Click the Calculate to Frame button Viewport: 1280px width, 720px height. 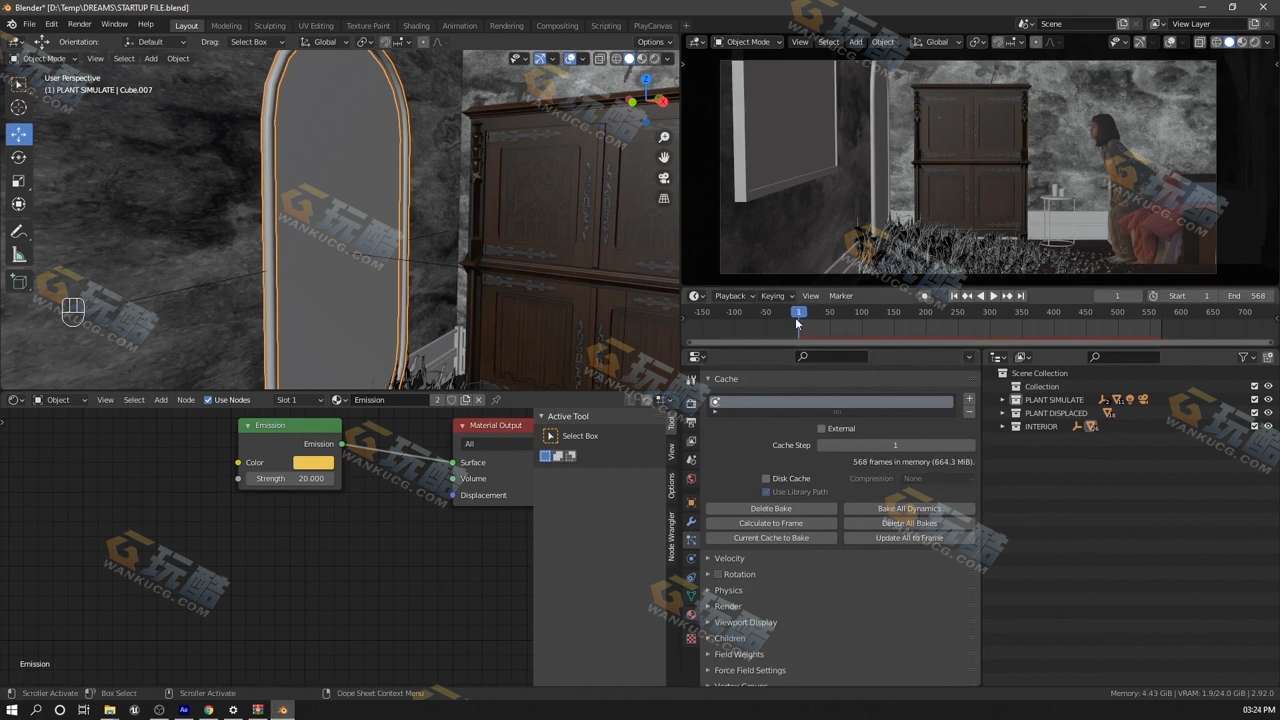click(771, 523)
